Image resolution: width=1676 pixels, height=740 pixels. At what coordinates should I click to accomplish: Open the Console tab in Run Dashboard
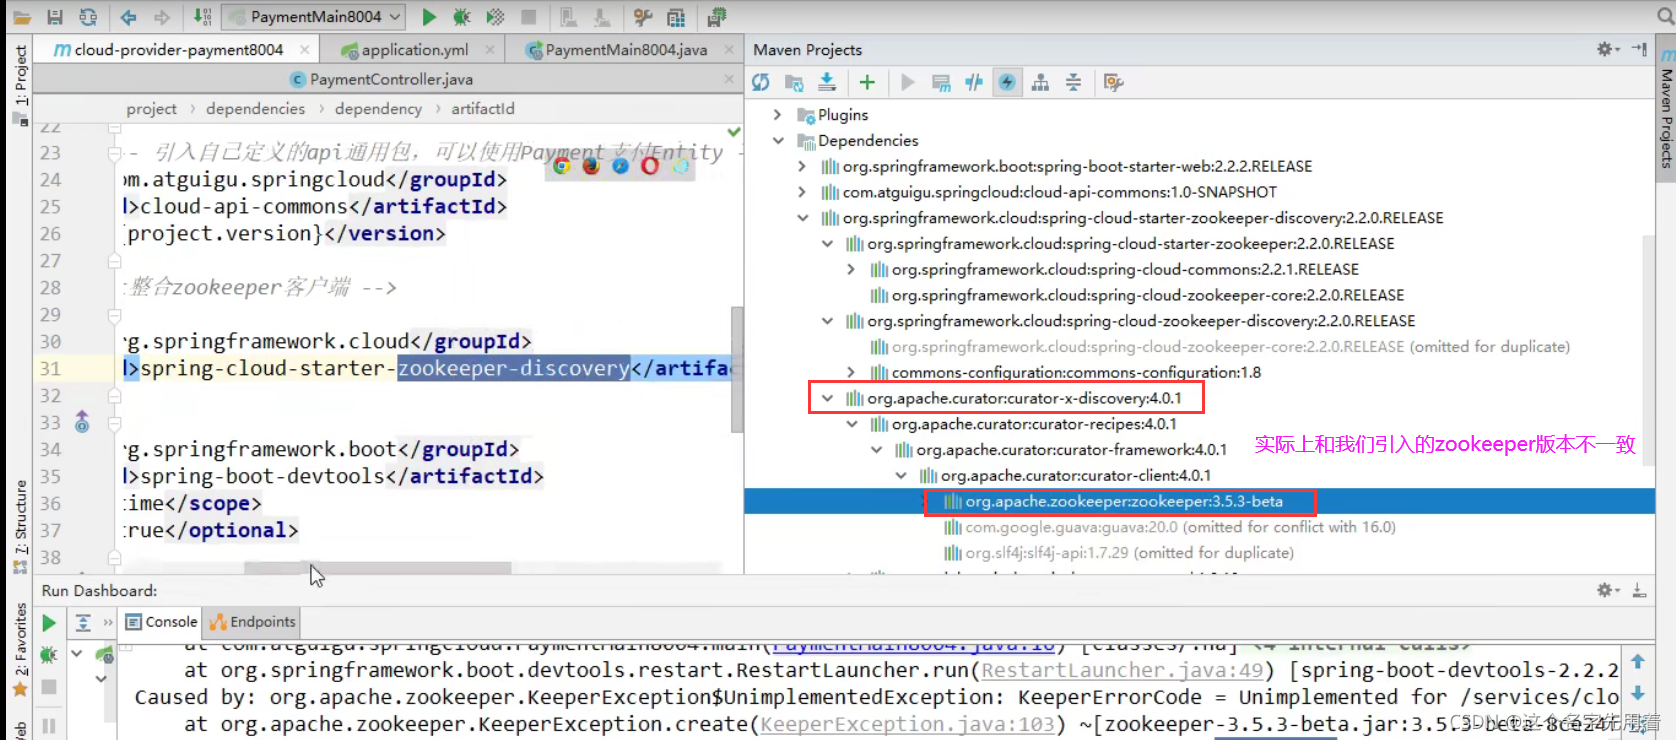click(161, 622)
